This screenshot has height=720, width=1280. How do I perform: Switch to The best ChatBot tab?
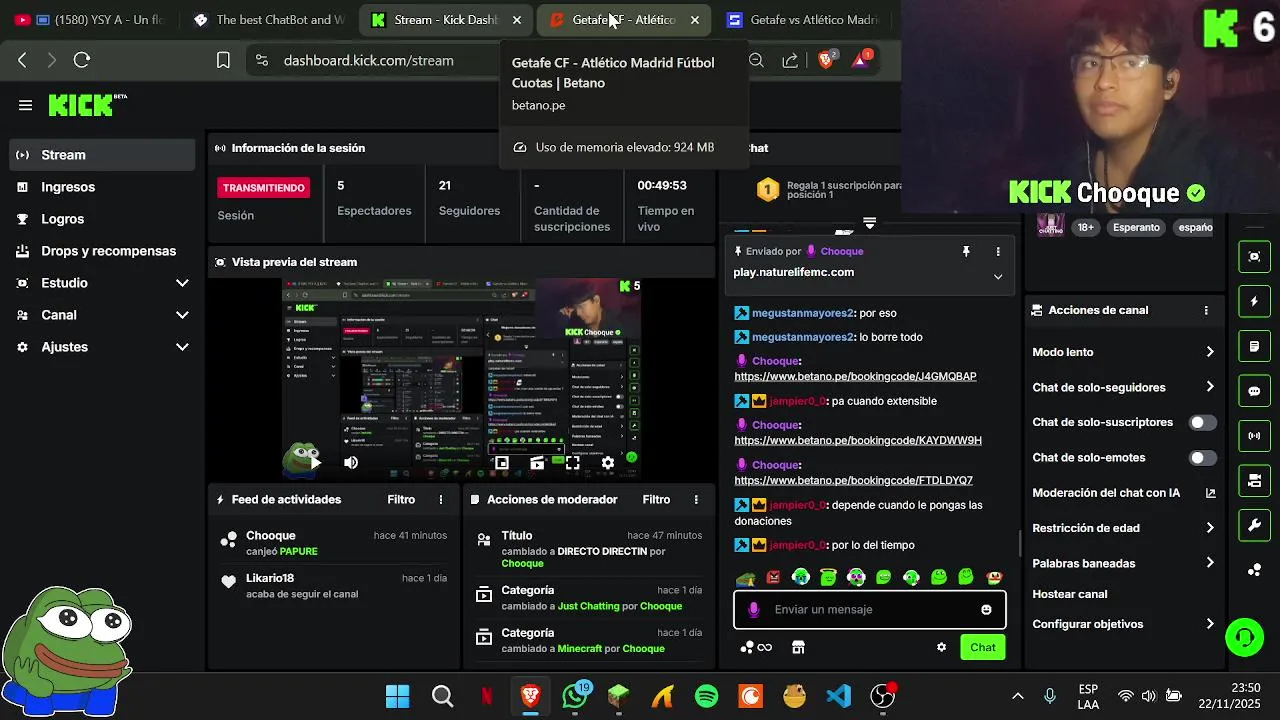[x=270, y=19]
